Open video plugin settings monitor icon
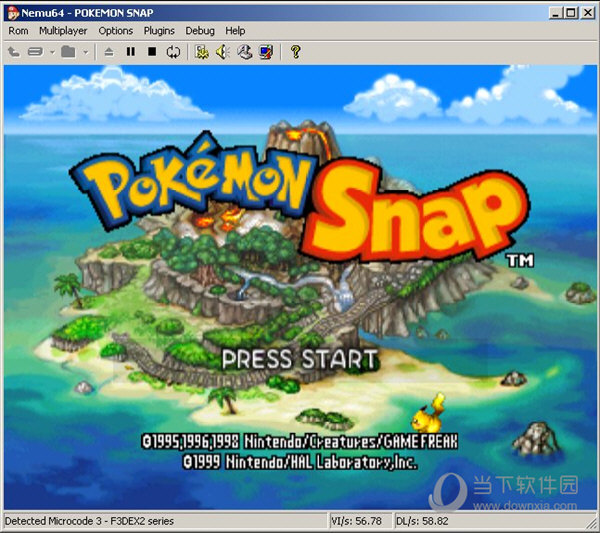Image resolution: width=600 pixels, height=533 pixels. 266,52
